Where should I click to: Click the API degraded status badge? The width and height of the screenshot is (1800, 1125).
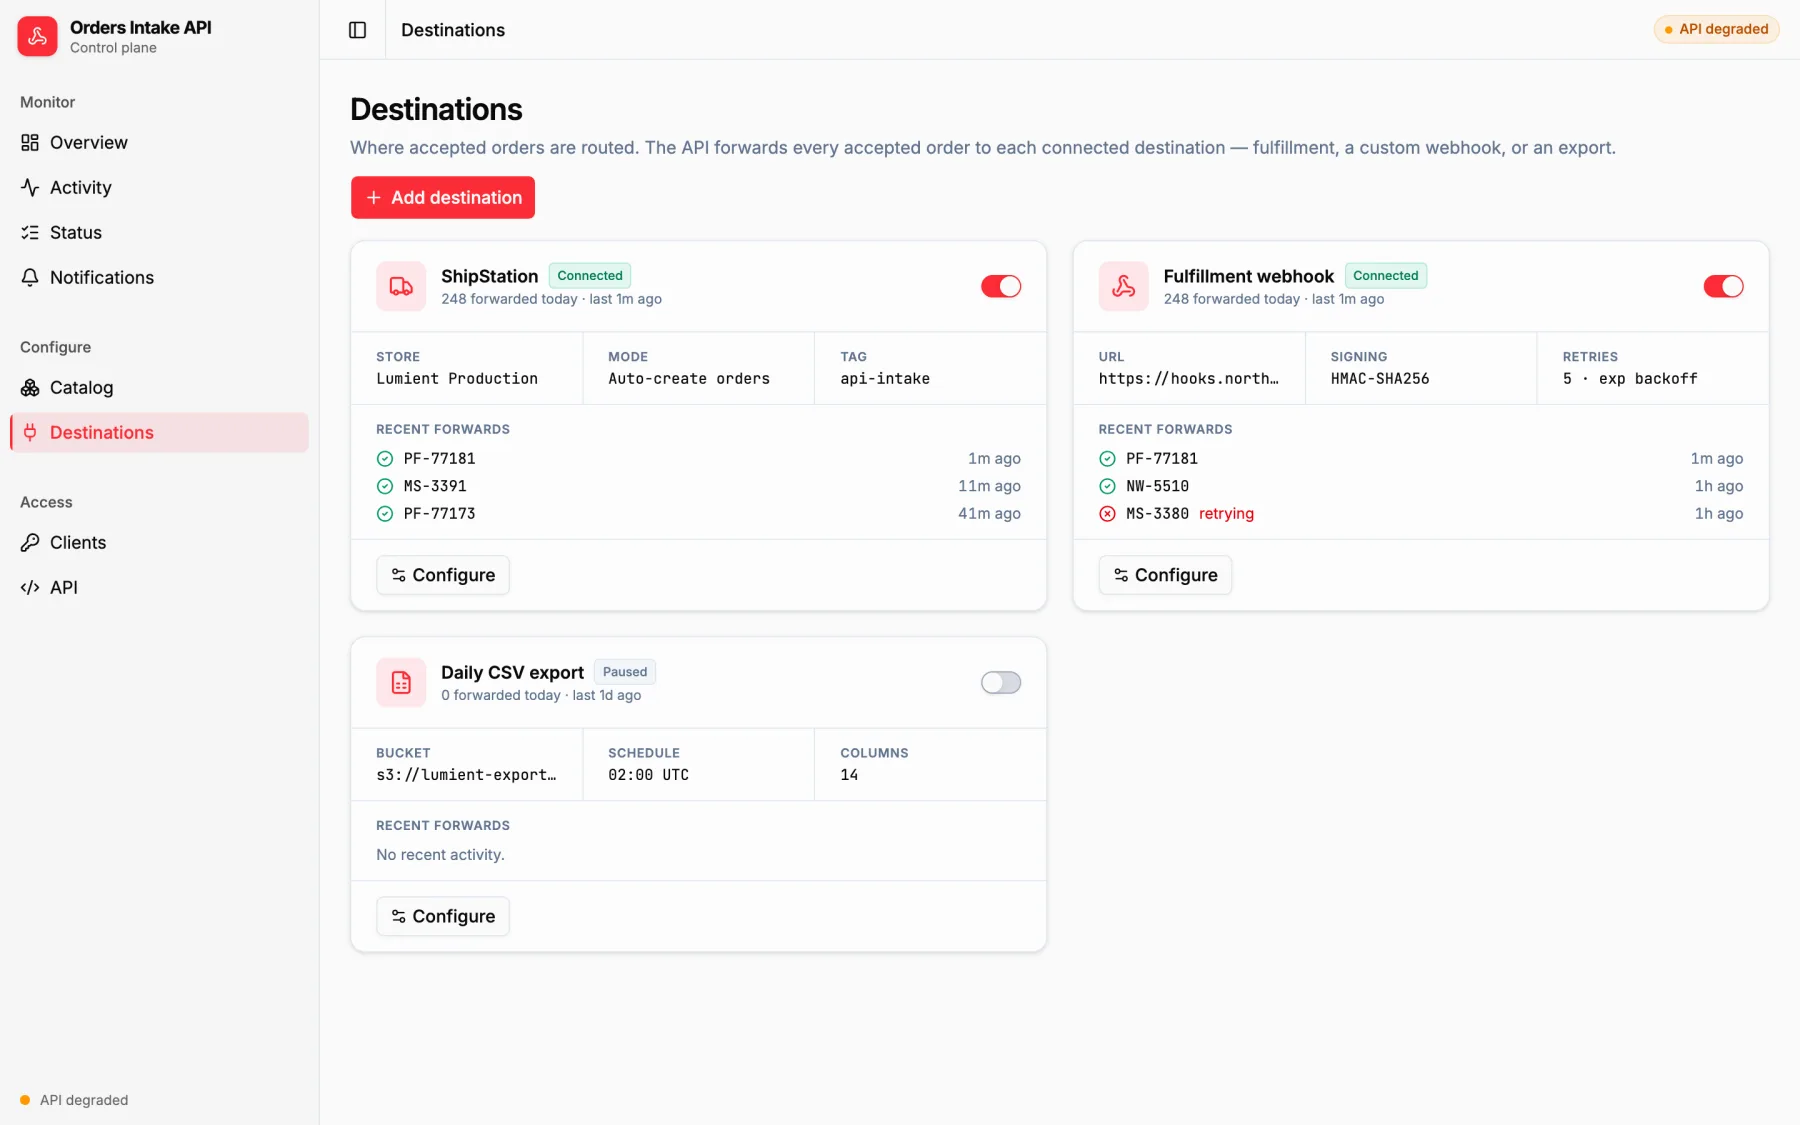pyautogui.click(x=1716, y=29)
